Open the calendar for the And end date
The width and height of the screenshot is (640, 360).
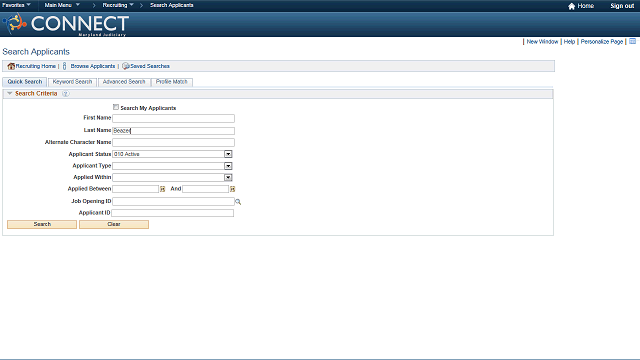[232, 189]
